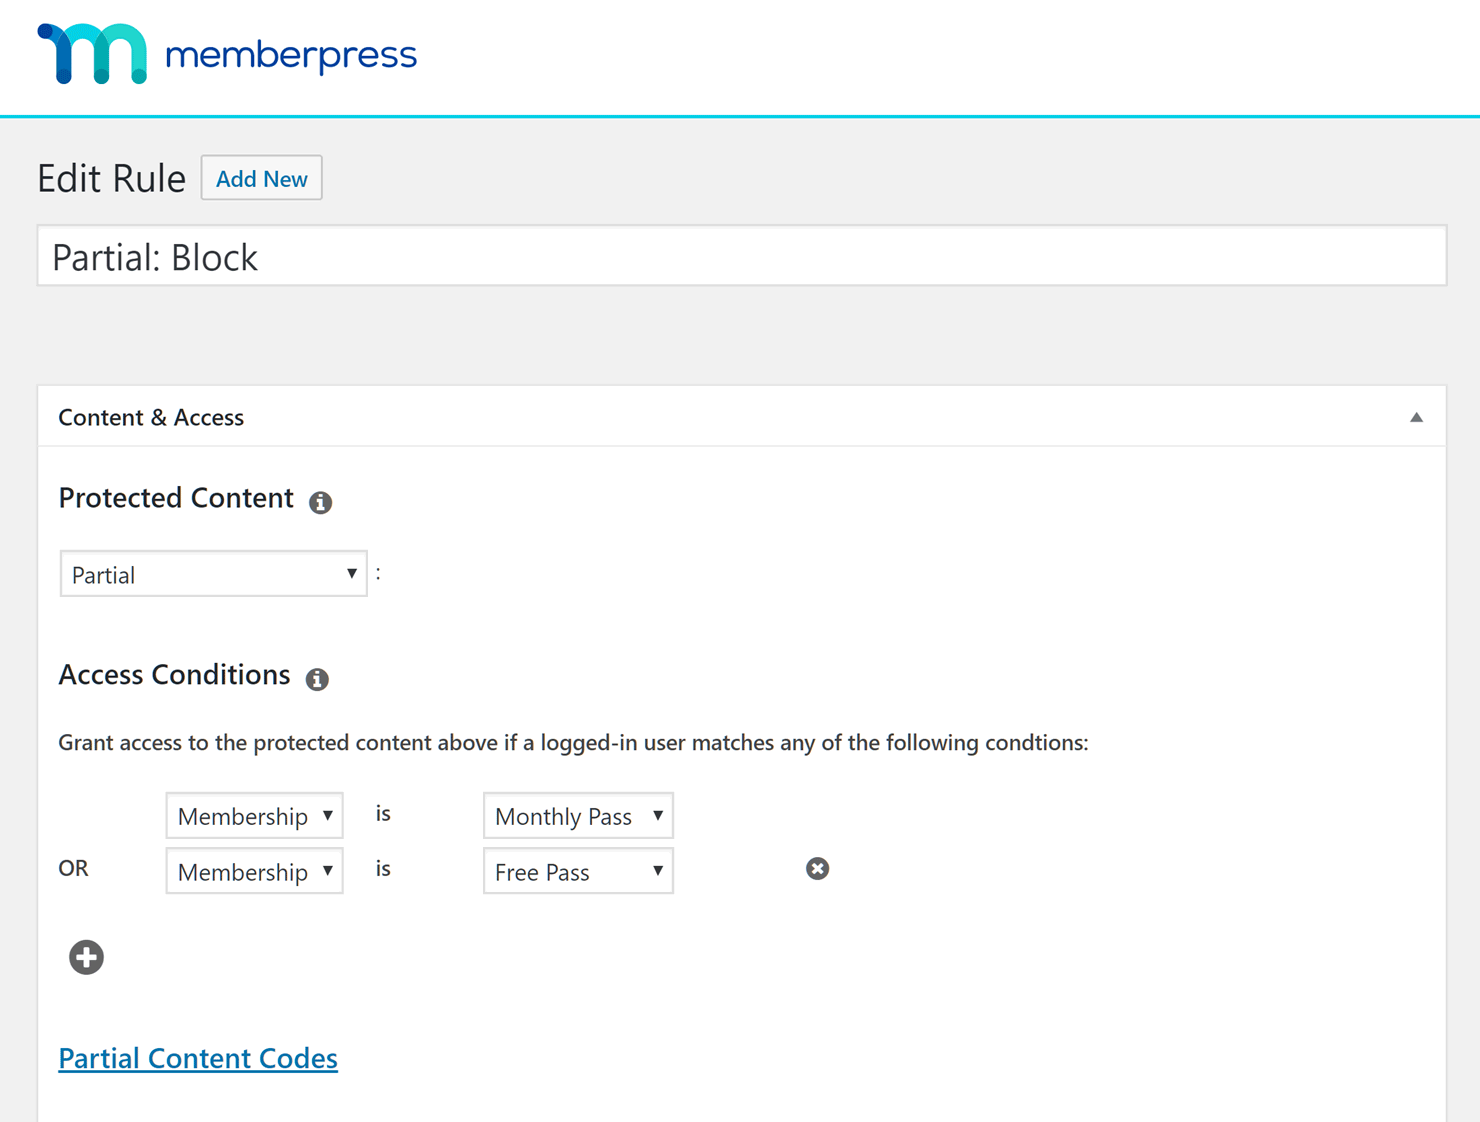Screen dimensions: 1480x1122
Task: Click the OR label beside second condition
Action: [73, 868]
